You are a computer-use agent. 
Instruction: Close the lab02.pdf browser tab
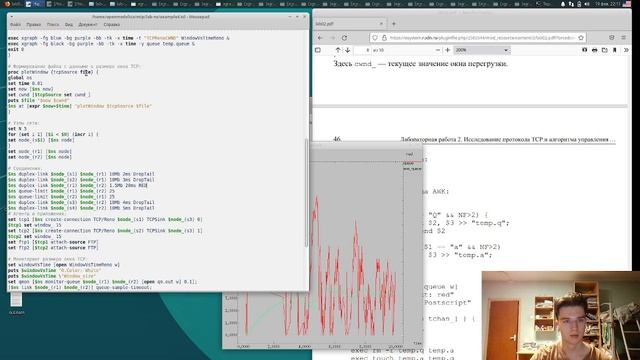(x=381, y=24)
